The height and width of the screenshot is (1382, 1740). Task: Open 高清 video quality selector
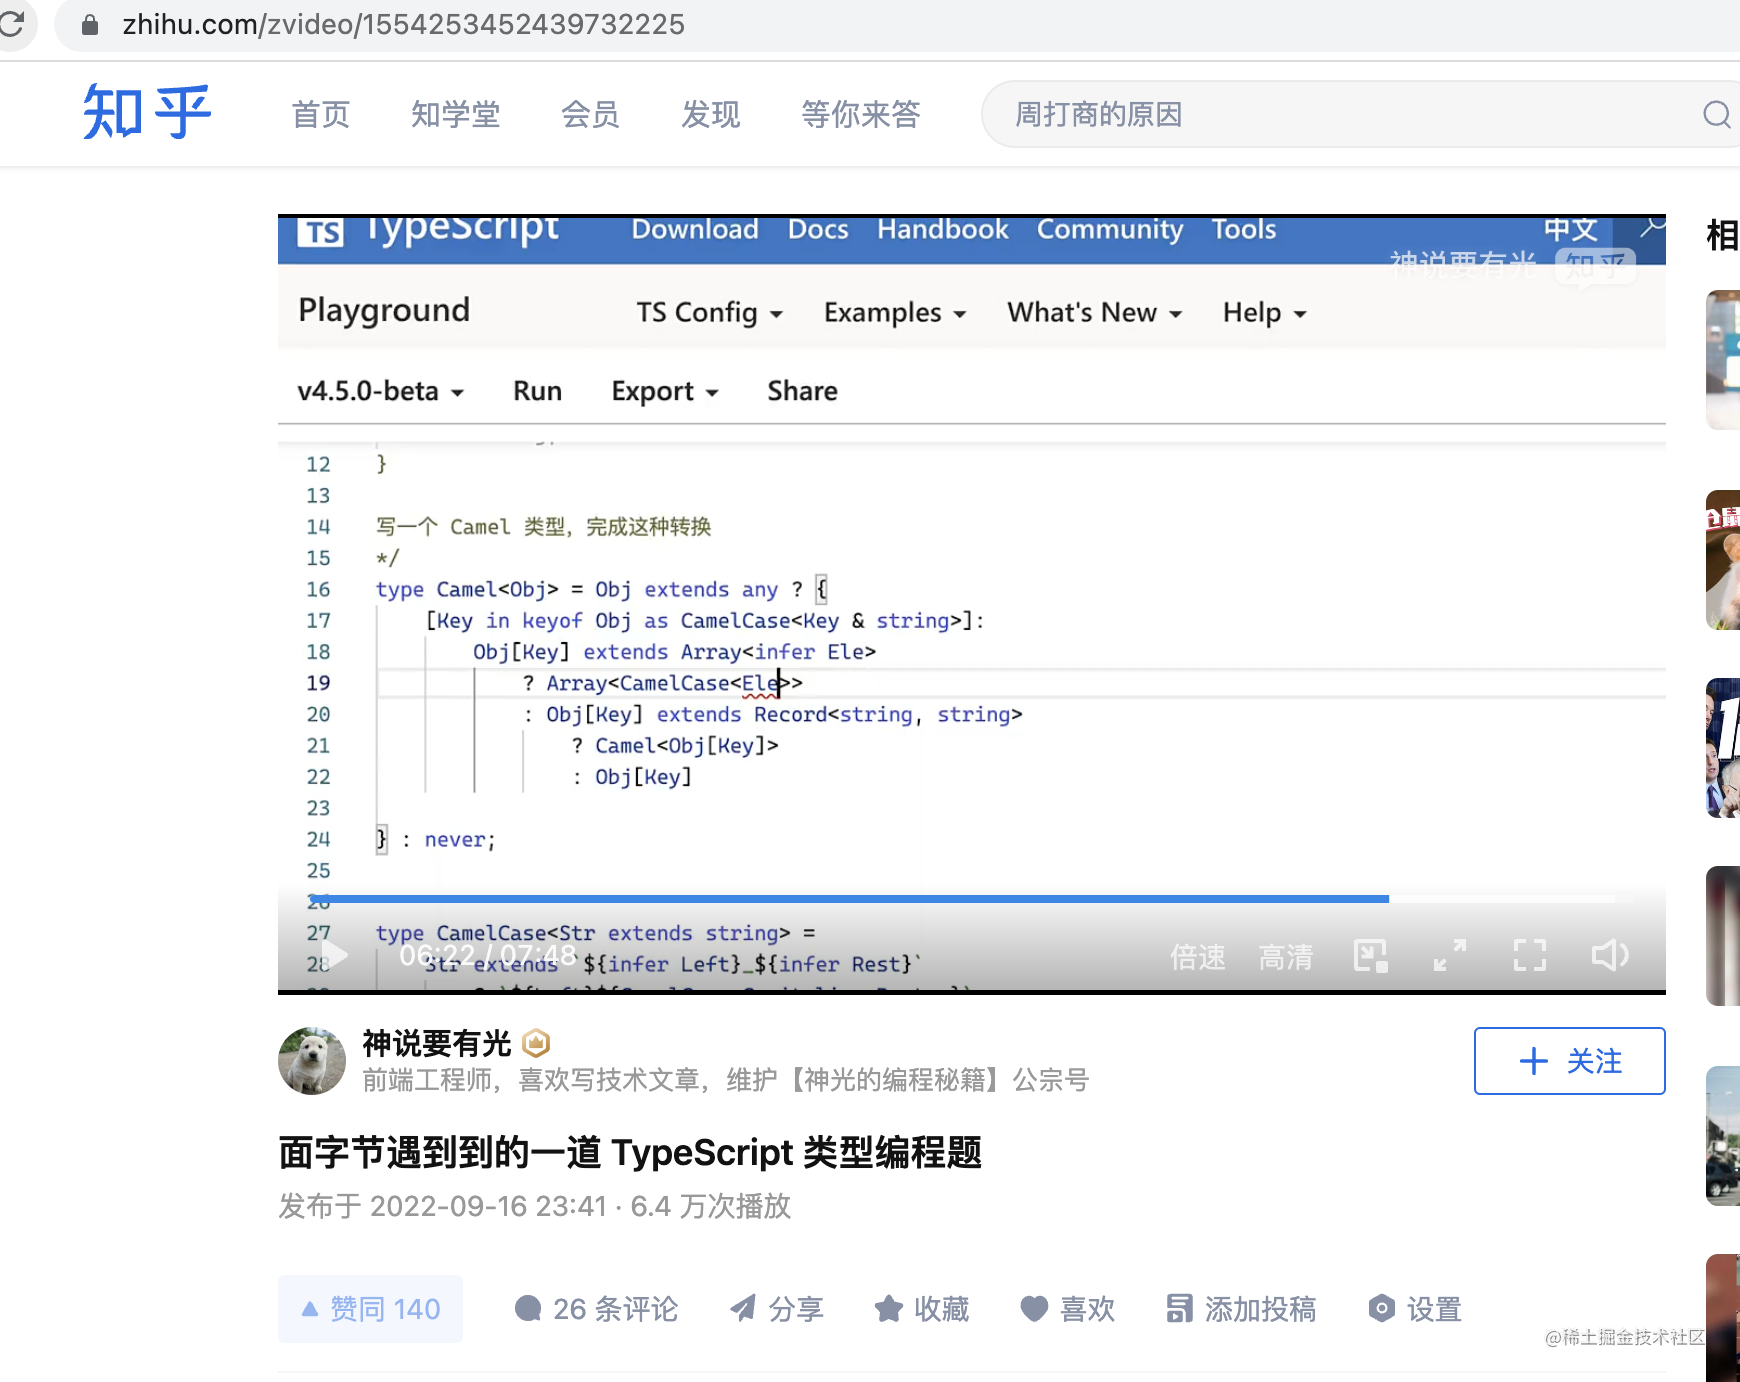1286,957
